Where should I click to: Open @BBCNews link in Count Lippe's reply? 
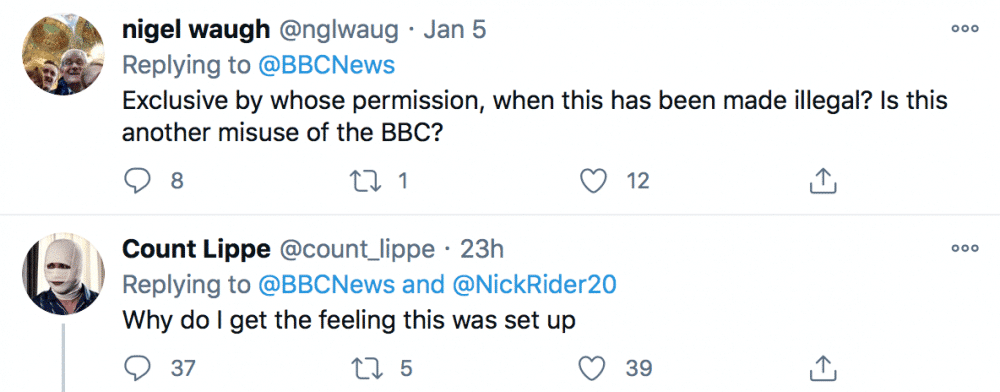click(x=328, y=284)
